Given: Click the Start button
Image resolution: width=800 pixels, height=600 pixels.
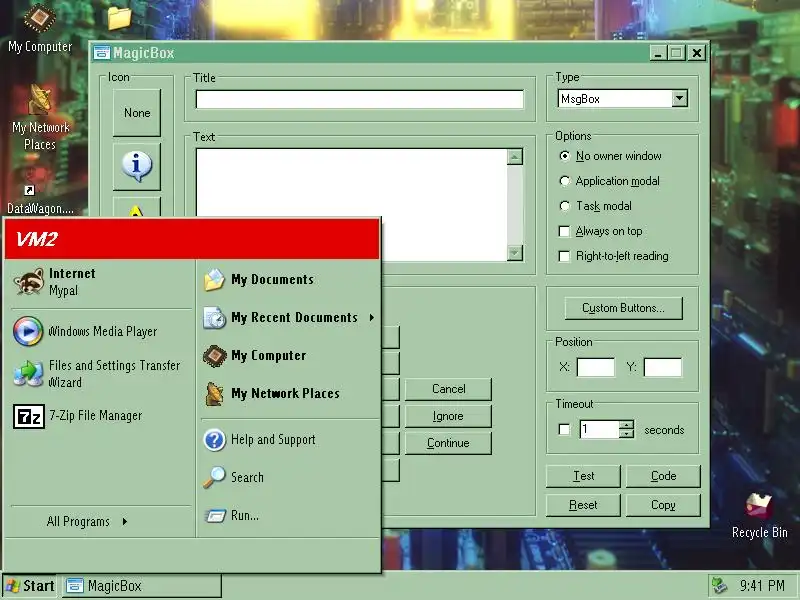Looking at the screenshot, I should (30, 586).
